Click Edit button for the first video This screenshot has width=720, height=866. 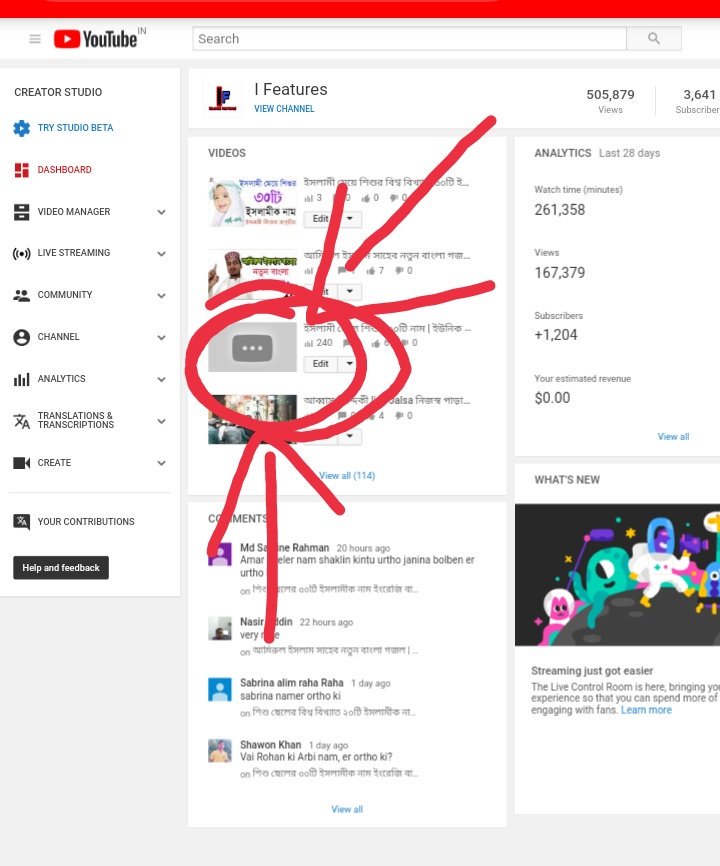[x=321, y=219]
